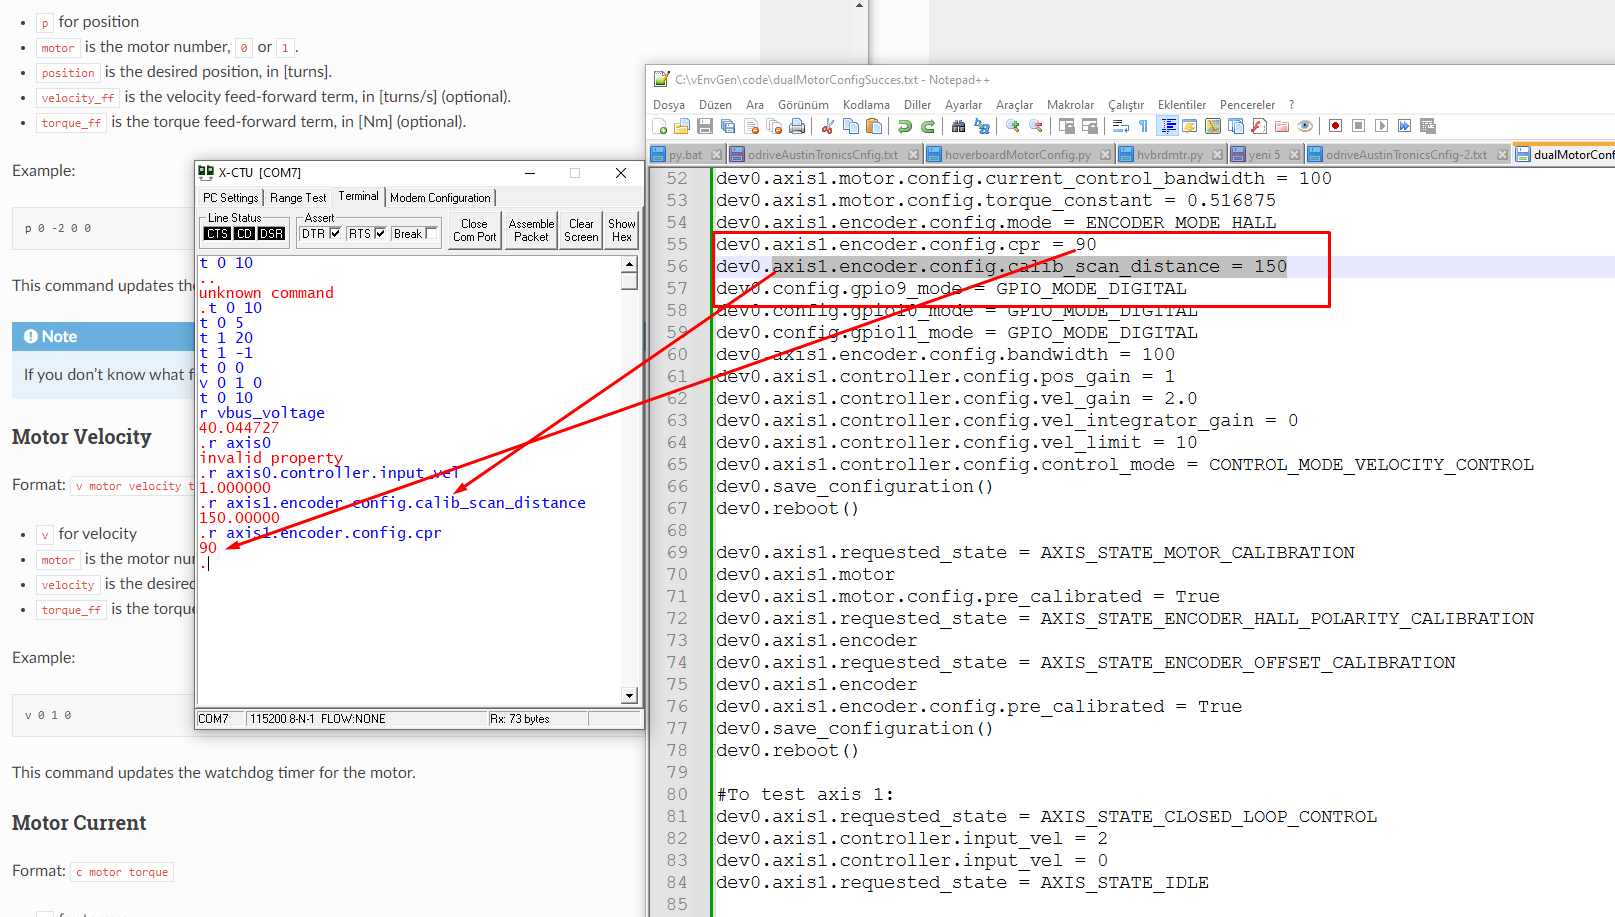The image size is (1615, 917).
Task: Click the green Redo arrow icon
Action: click(928, 126)
